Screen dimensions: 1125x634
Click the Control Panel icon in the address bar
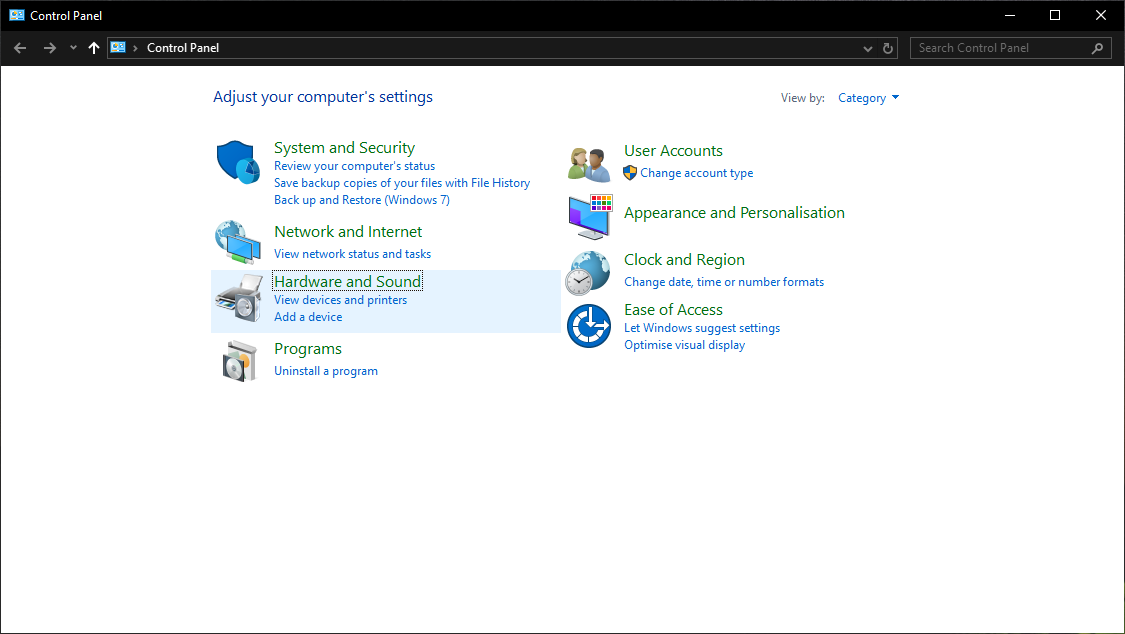click(x=119, y=47)
